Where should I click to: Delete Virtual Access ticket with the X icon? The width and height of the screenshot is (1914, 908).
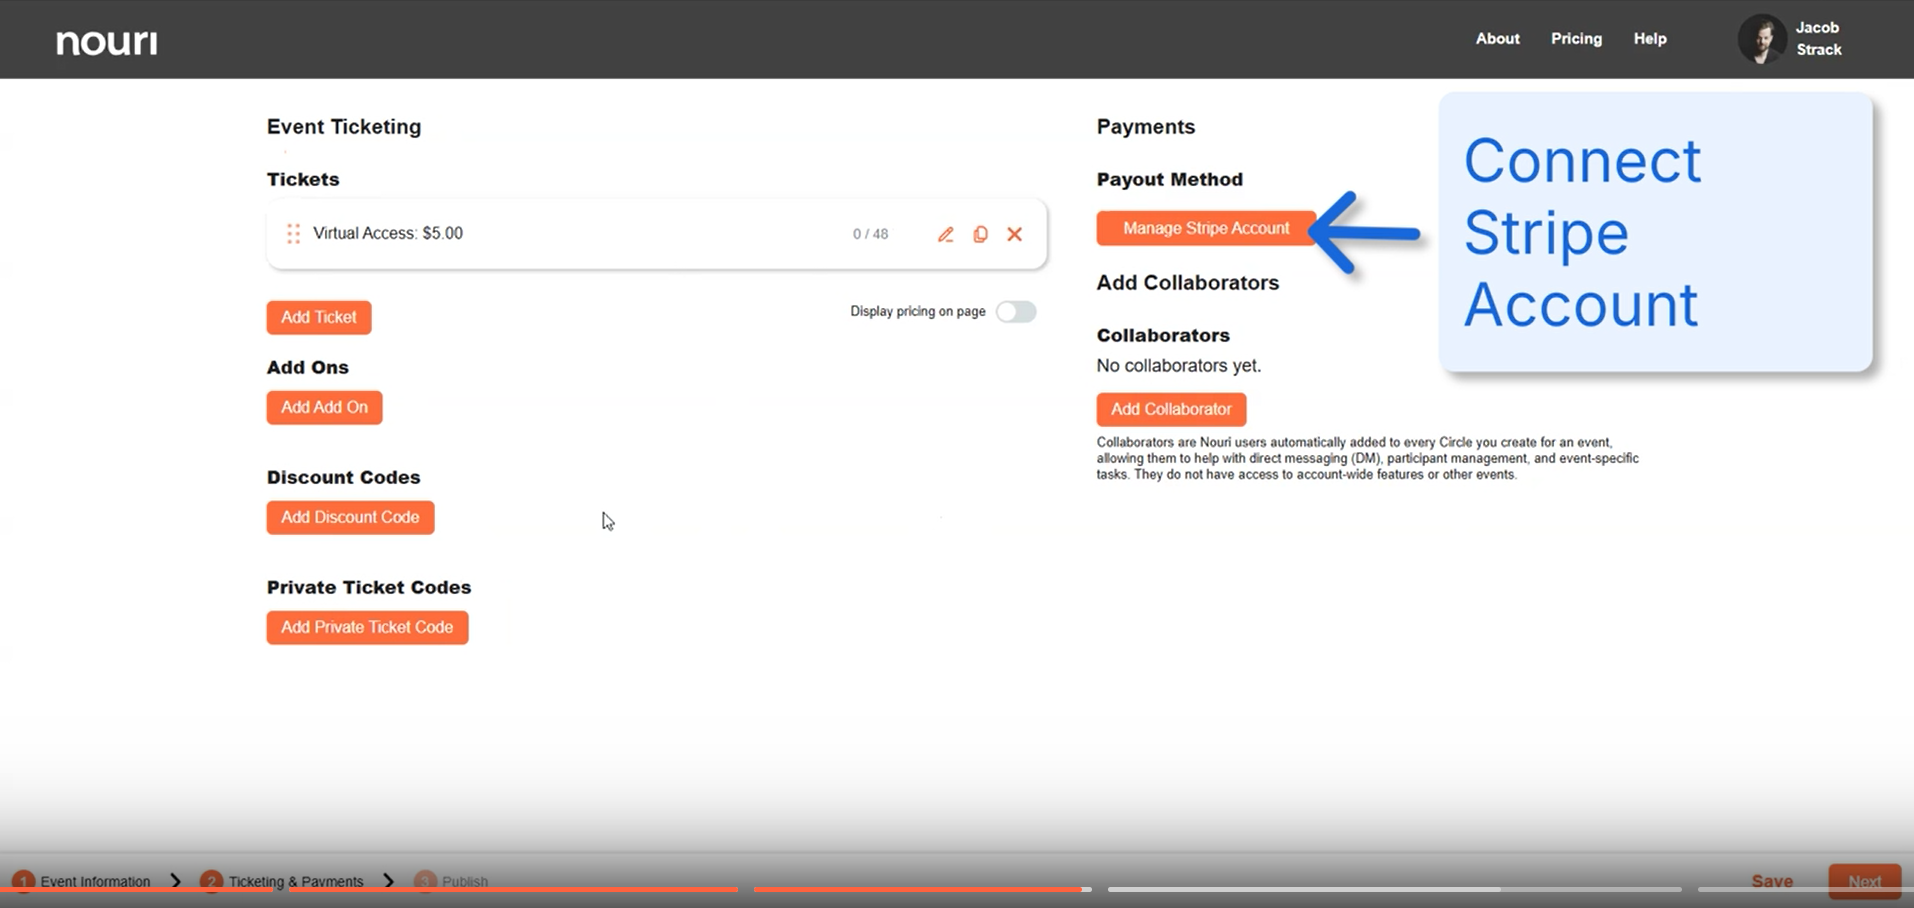click(x=1014, y=234)
